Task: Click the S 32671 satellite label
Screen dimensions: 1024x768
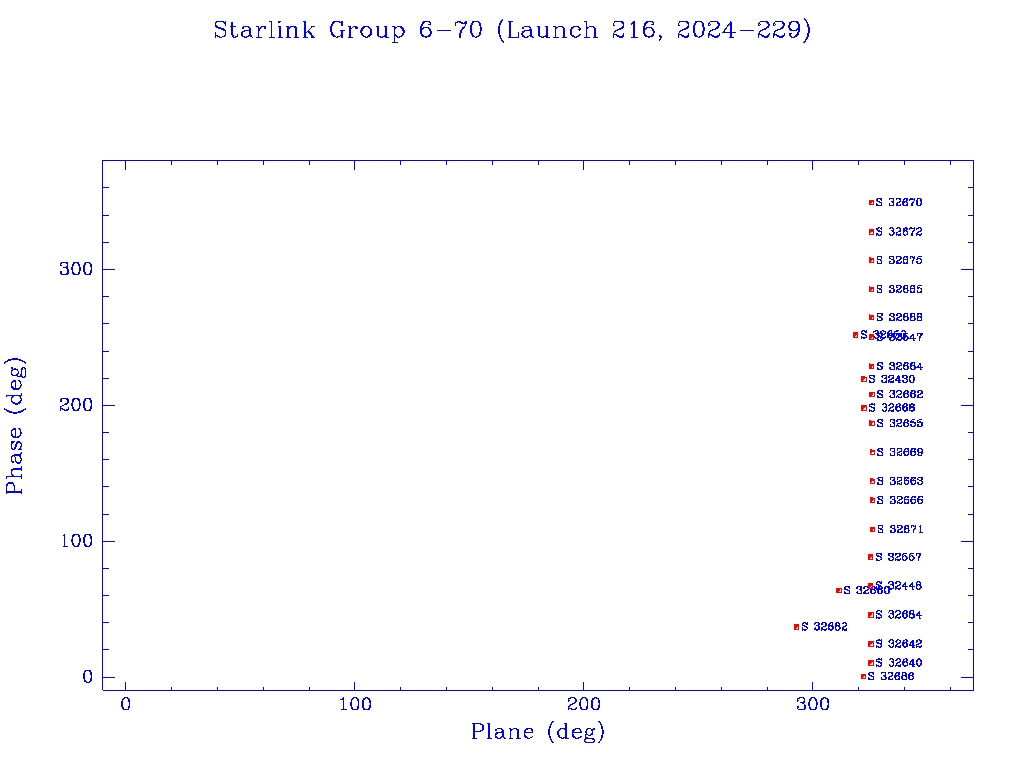Action: click(x=899, y=530)
